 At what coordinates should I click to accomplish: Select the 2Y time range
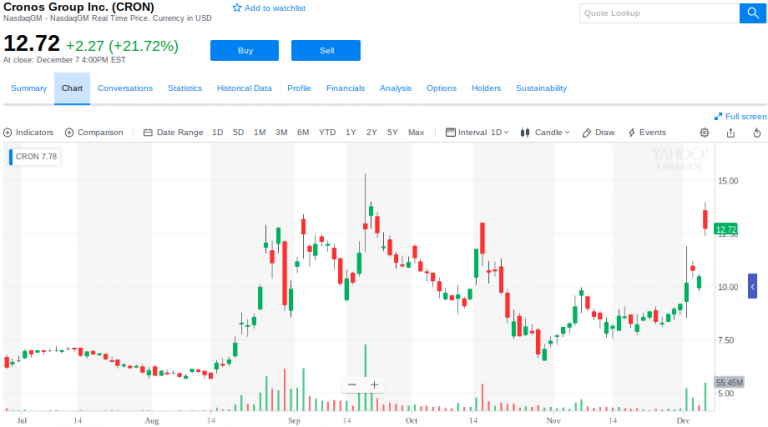tap(372, 132)
